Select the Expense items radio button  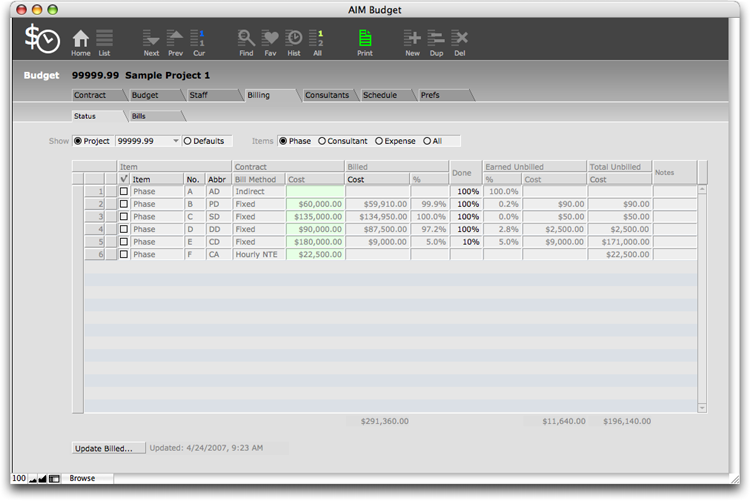[x=379, y=141]
